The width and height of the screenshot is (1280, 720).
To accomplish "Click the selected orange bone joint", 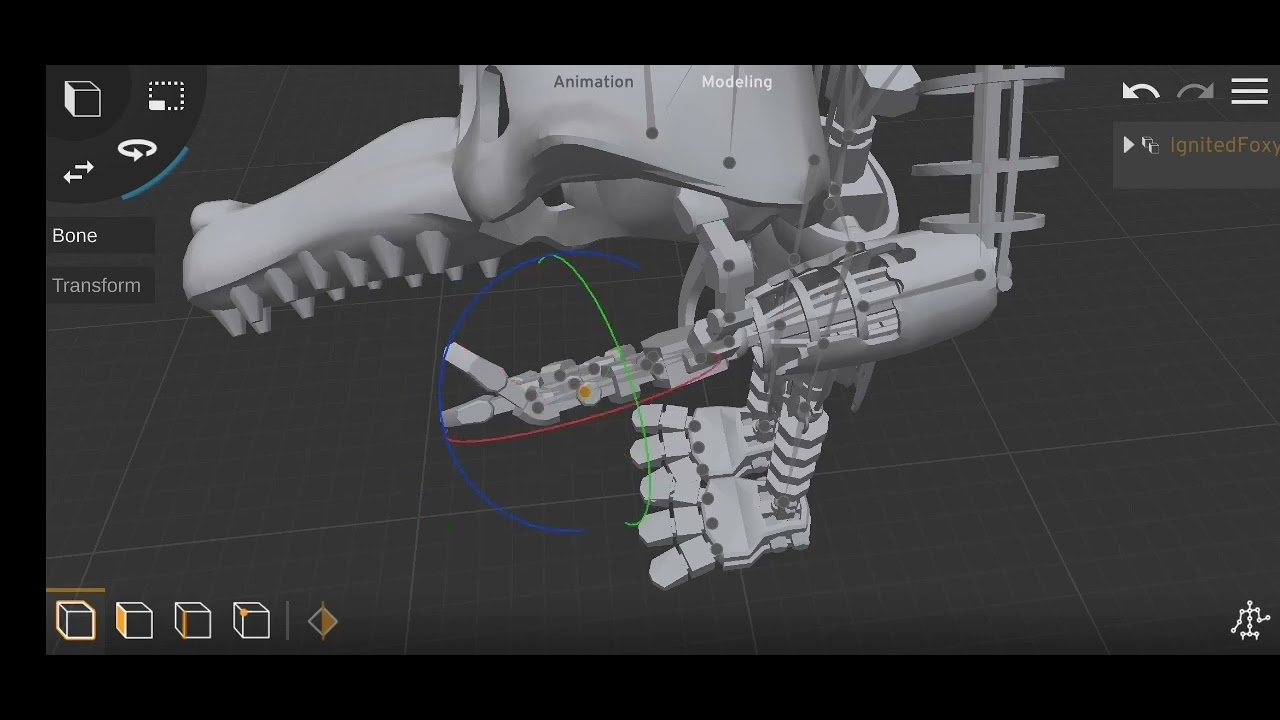I will pyautogui.click(x=585, y=394).
